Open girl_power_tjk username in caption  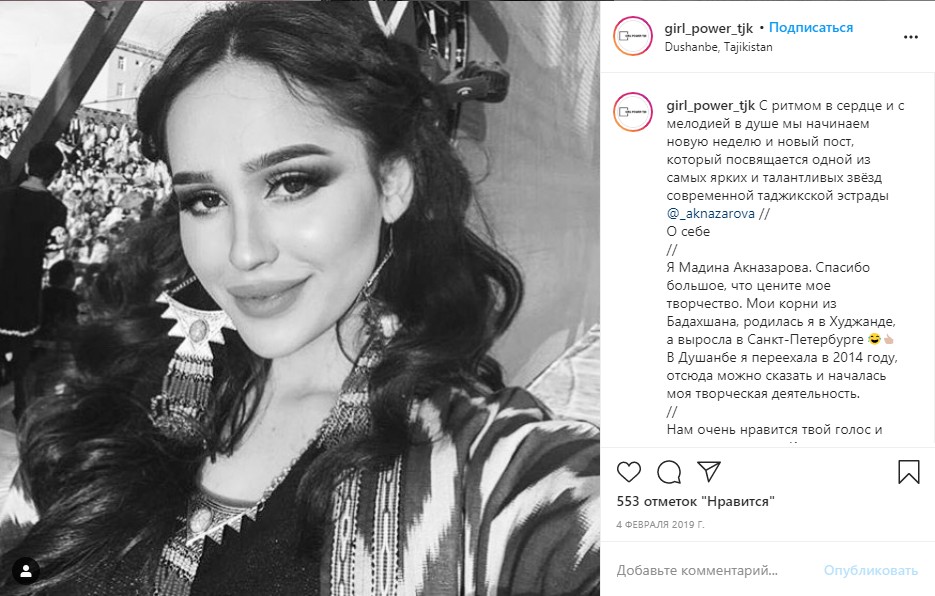coord(711,106)
